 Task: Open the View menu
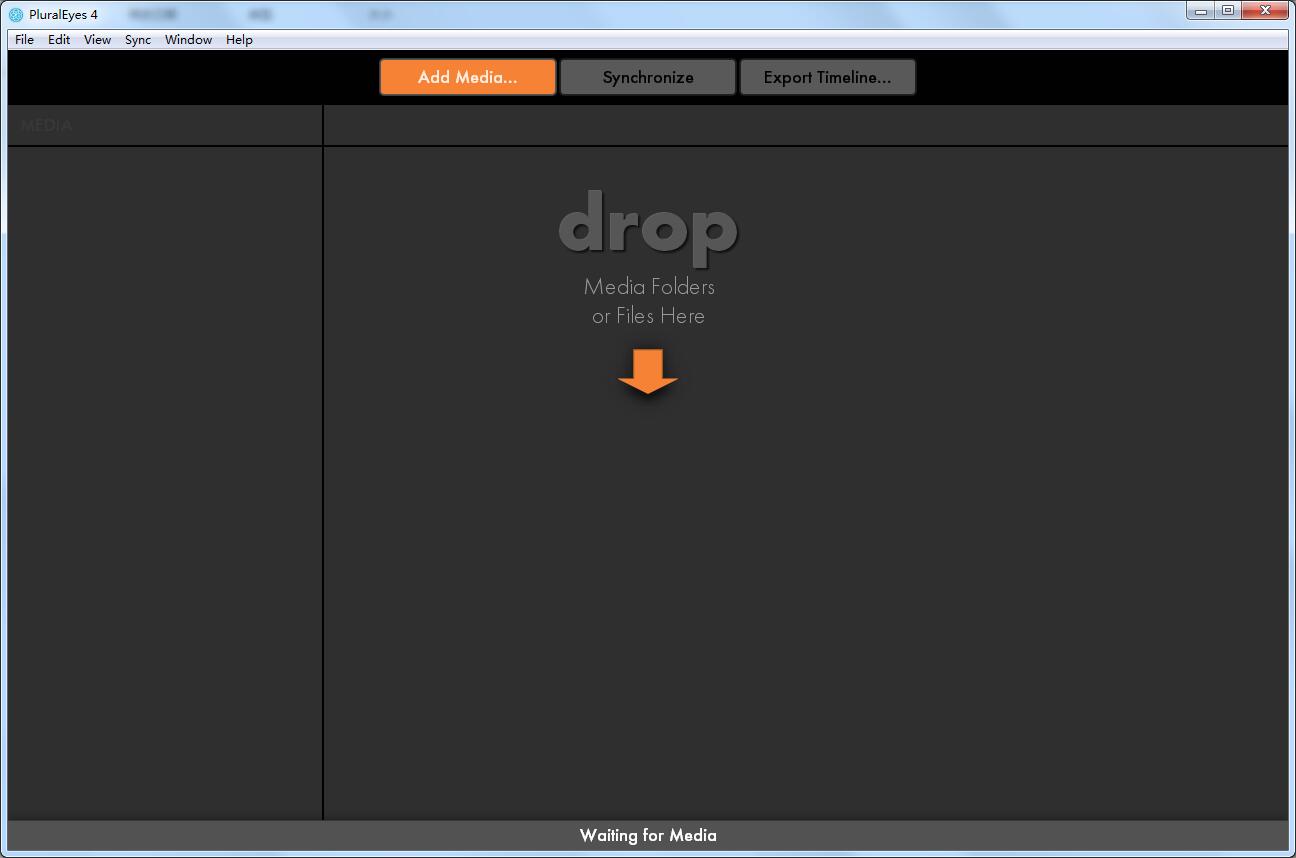pyautogui.click(x=97, y=40)
